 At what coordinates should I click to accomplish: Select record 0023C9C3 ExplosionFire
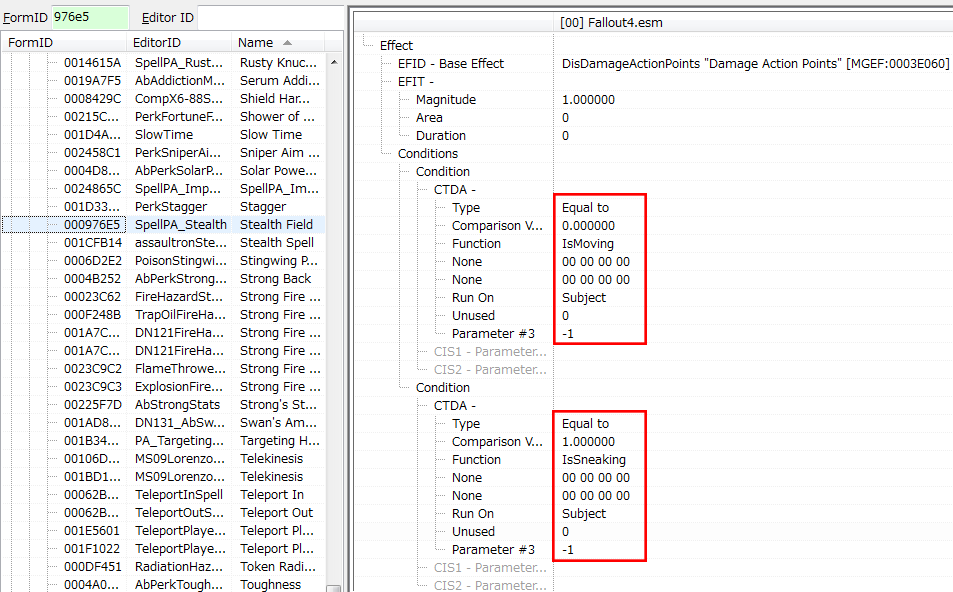click(163, 387)
